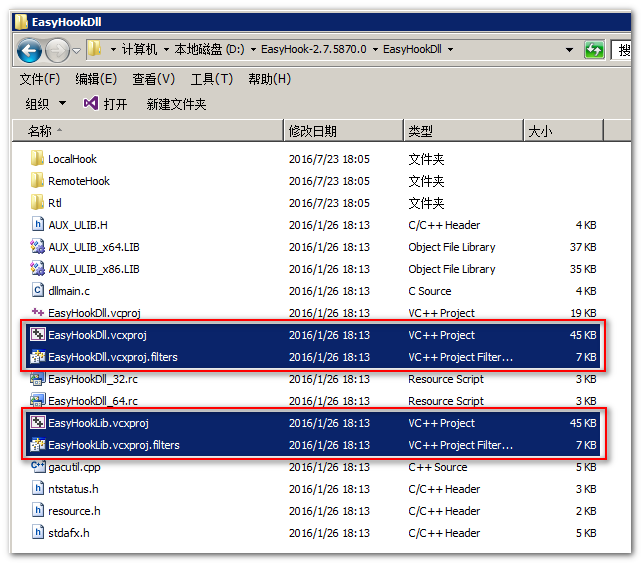
Task: Select the file name EasyHookDll.vcproj
Action: tap(94, 313)
